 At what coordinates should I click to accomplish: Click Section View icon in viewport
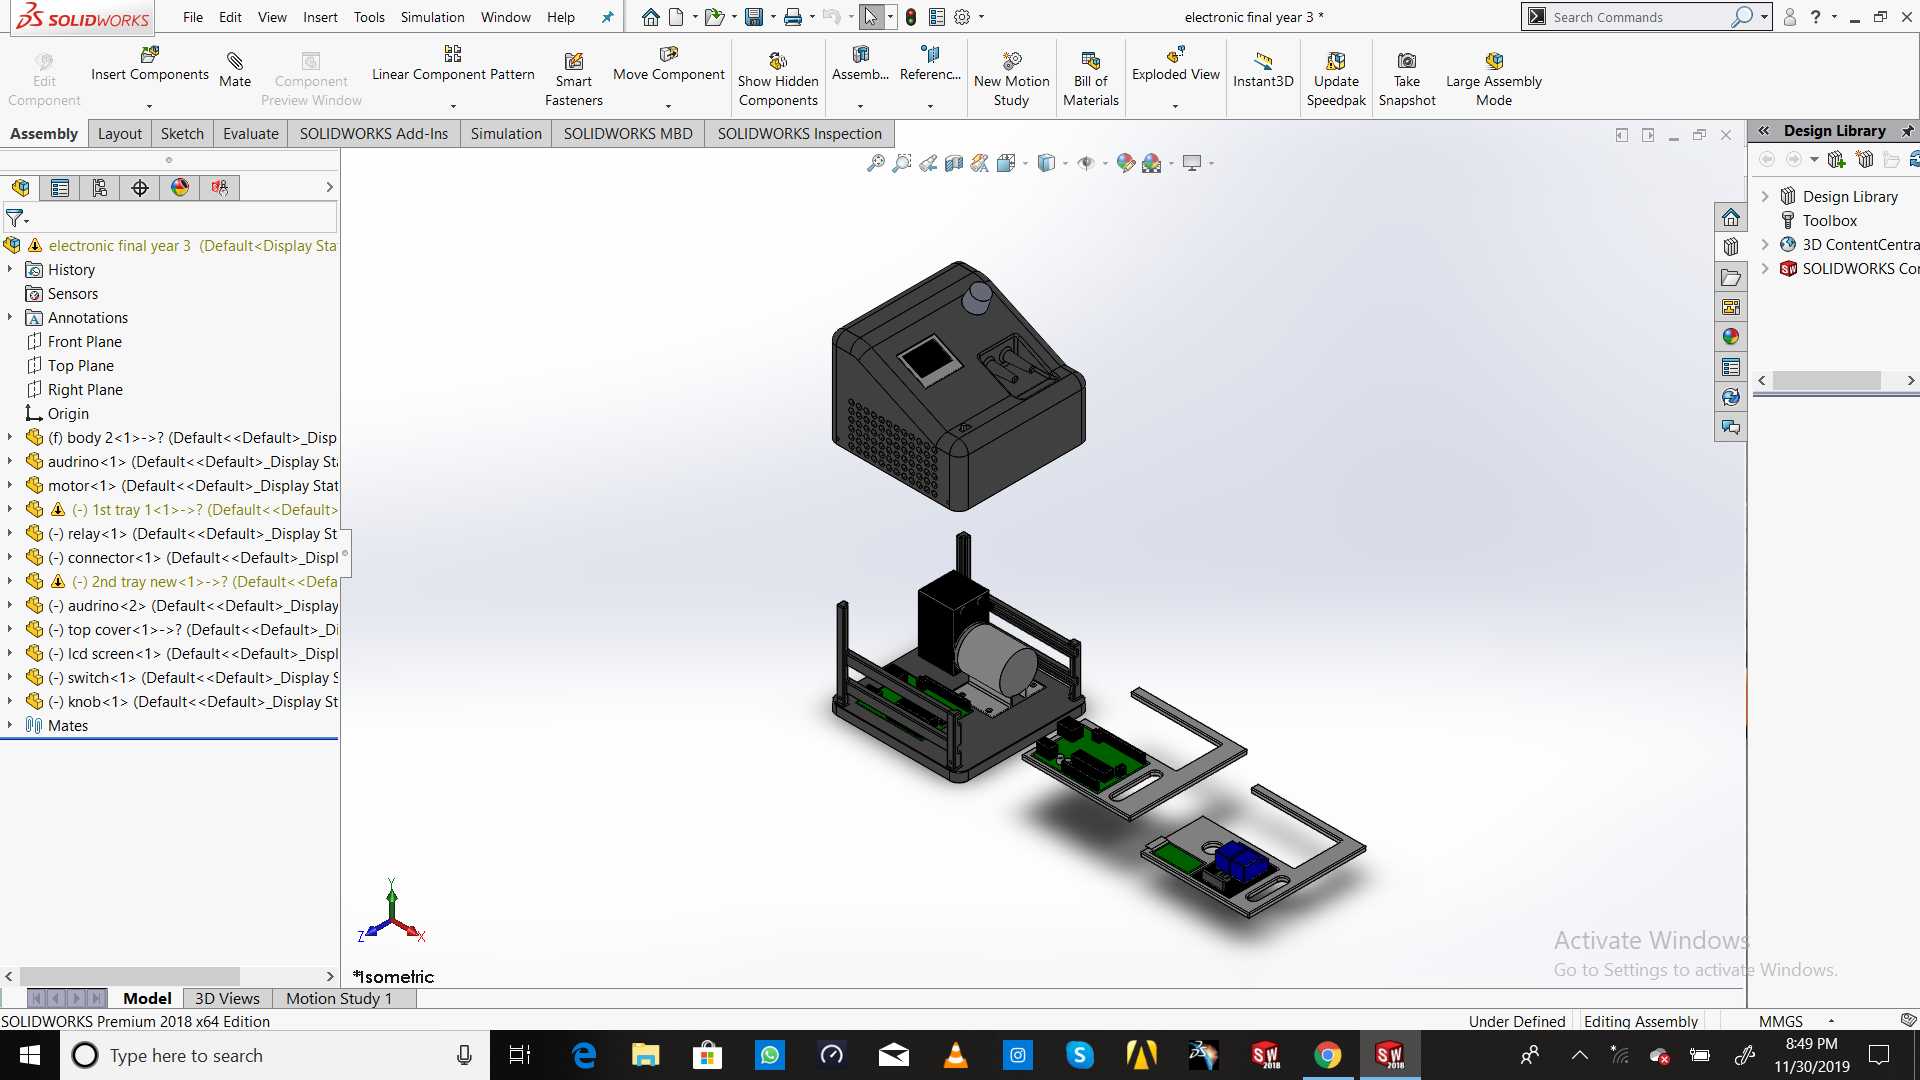point(954,163)
